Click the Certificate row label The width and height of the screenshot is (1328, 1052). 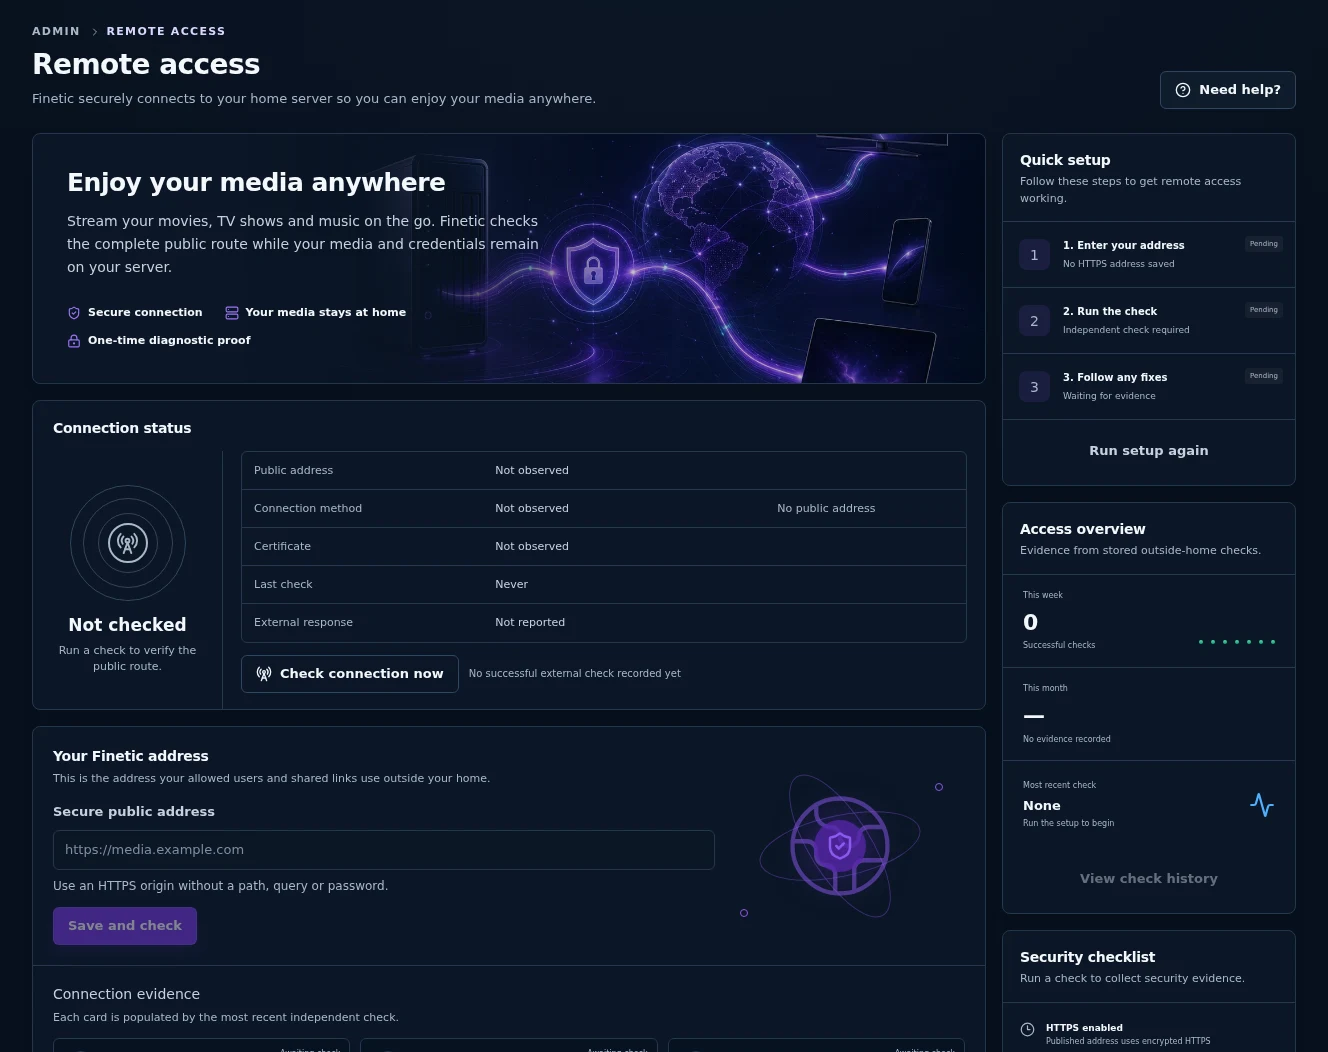(x=282, y=547)
